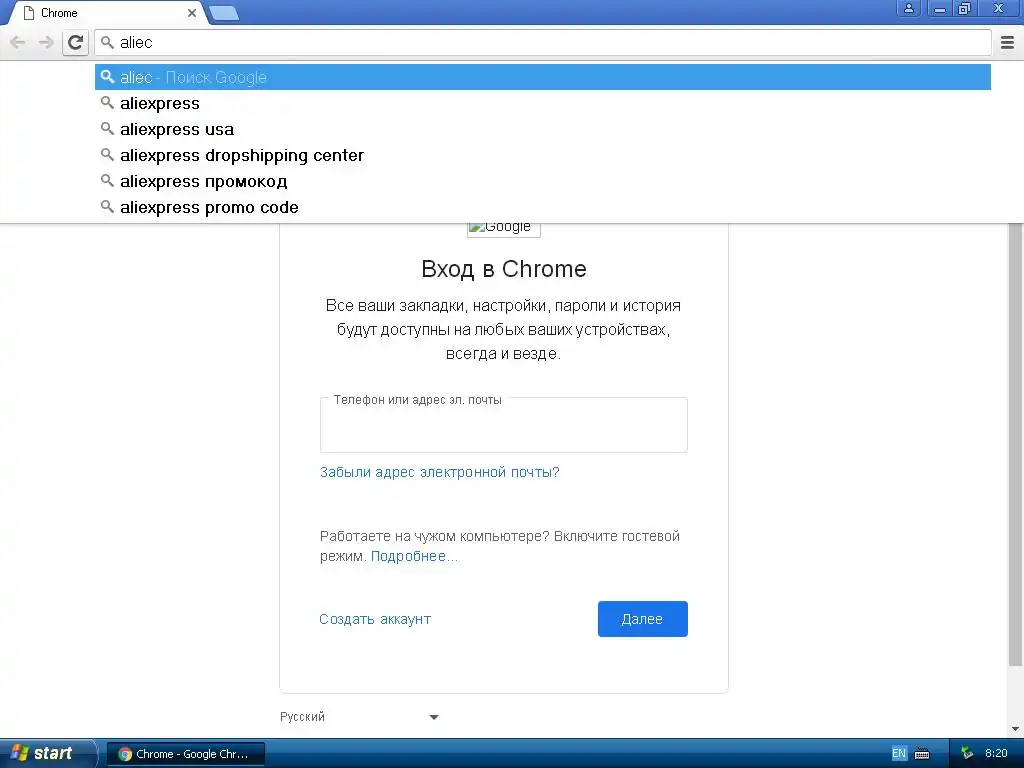
Task: Select the 'aliexpress' suggestion
Action: tap(543, 103)
